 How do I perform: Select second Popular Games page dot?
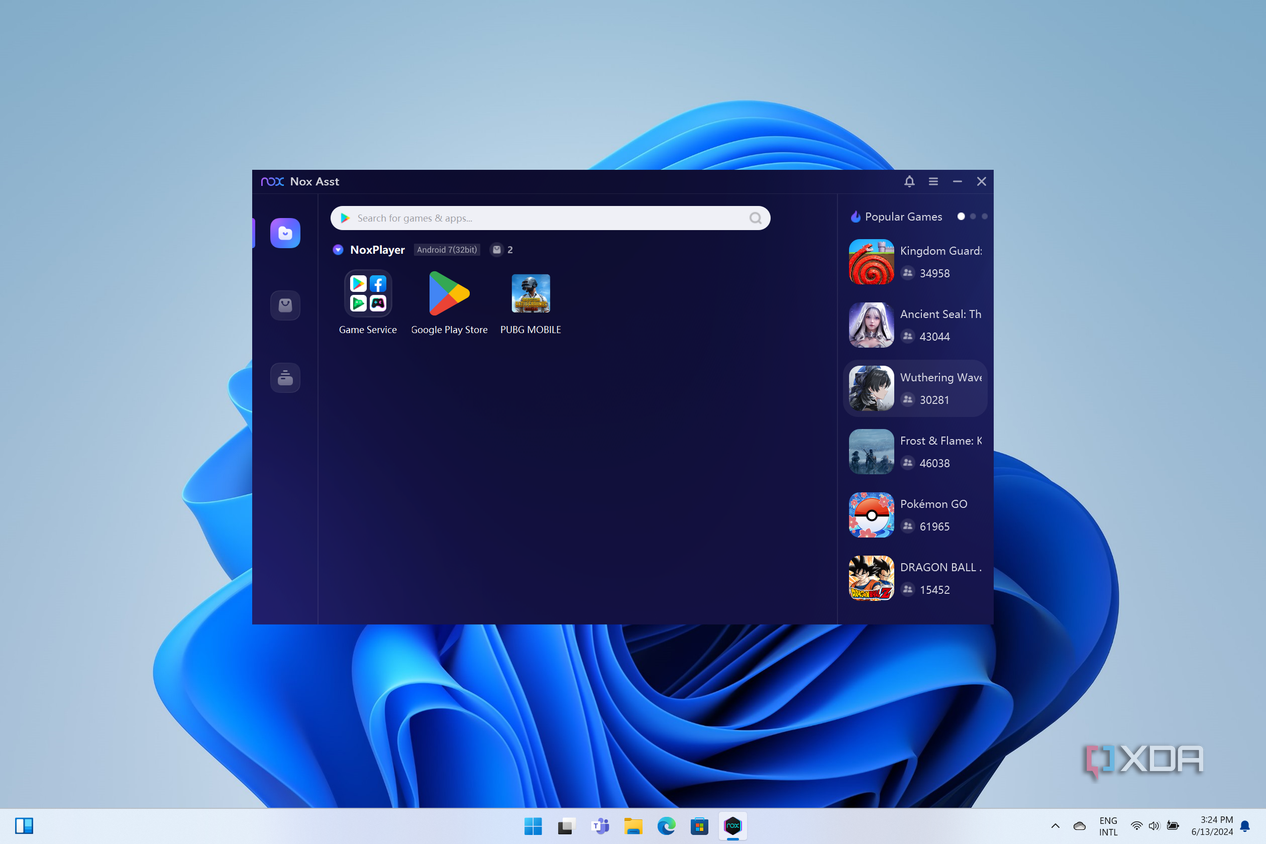(x=973, y=216)
